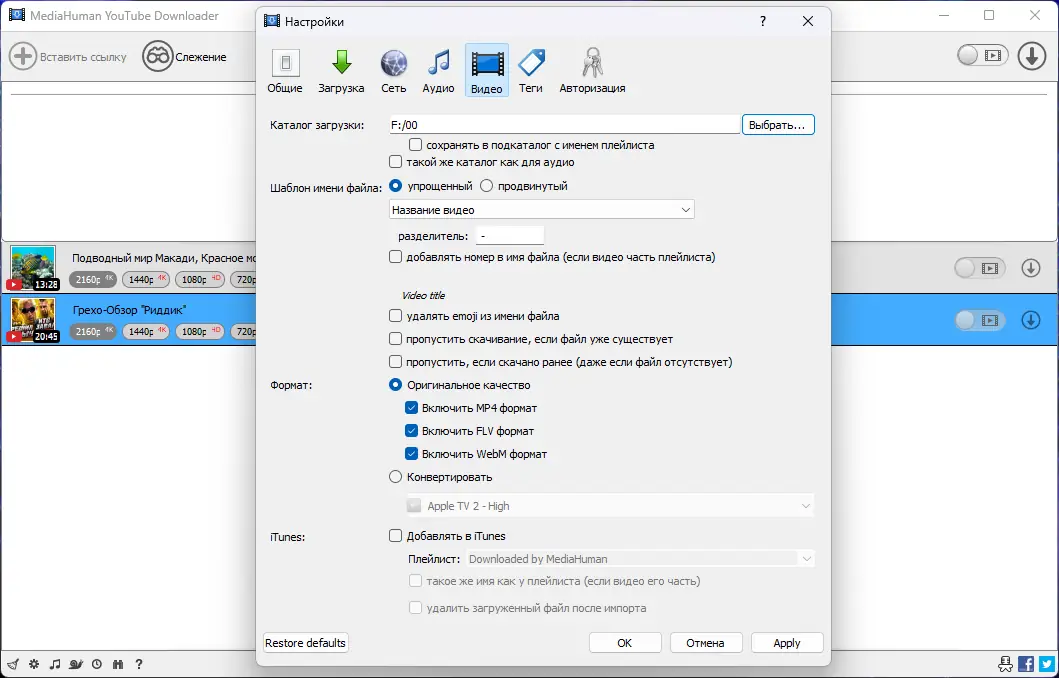Screen dimensions: 1059x678
Task: Confirm settings with OK
Action: pyautogui.click(x=625, y=643)
